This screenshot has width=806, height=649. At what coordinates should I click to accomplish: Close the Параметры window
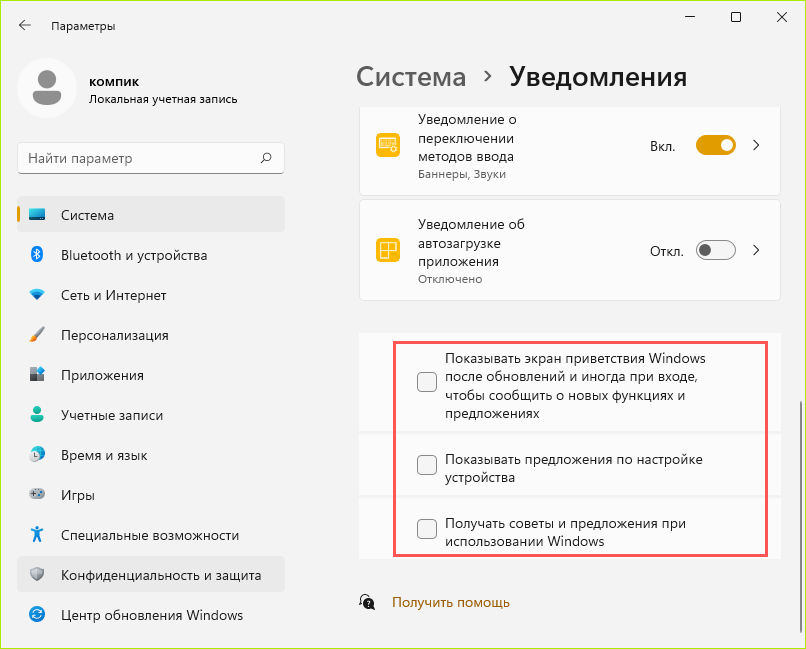[x=782, y=17]
